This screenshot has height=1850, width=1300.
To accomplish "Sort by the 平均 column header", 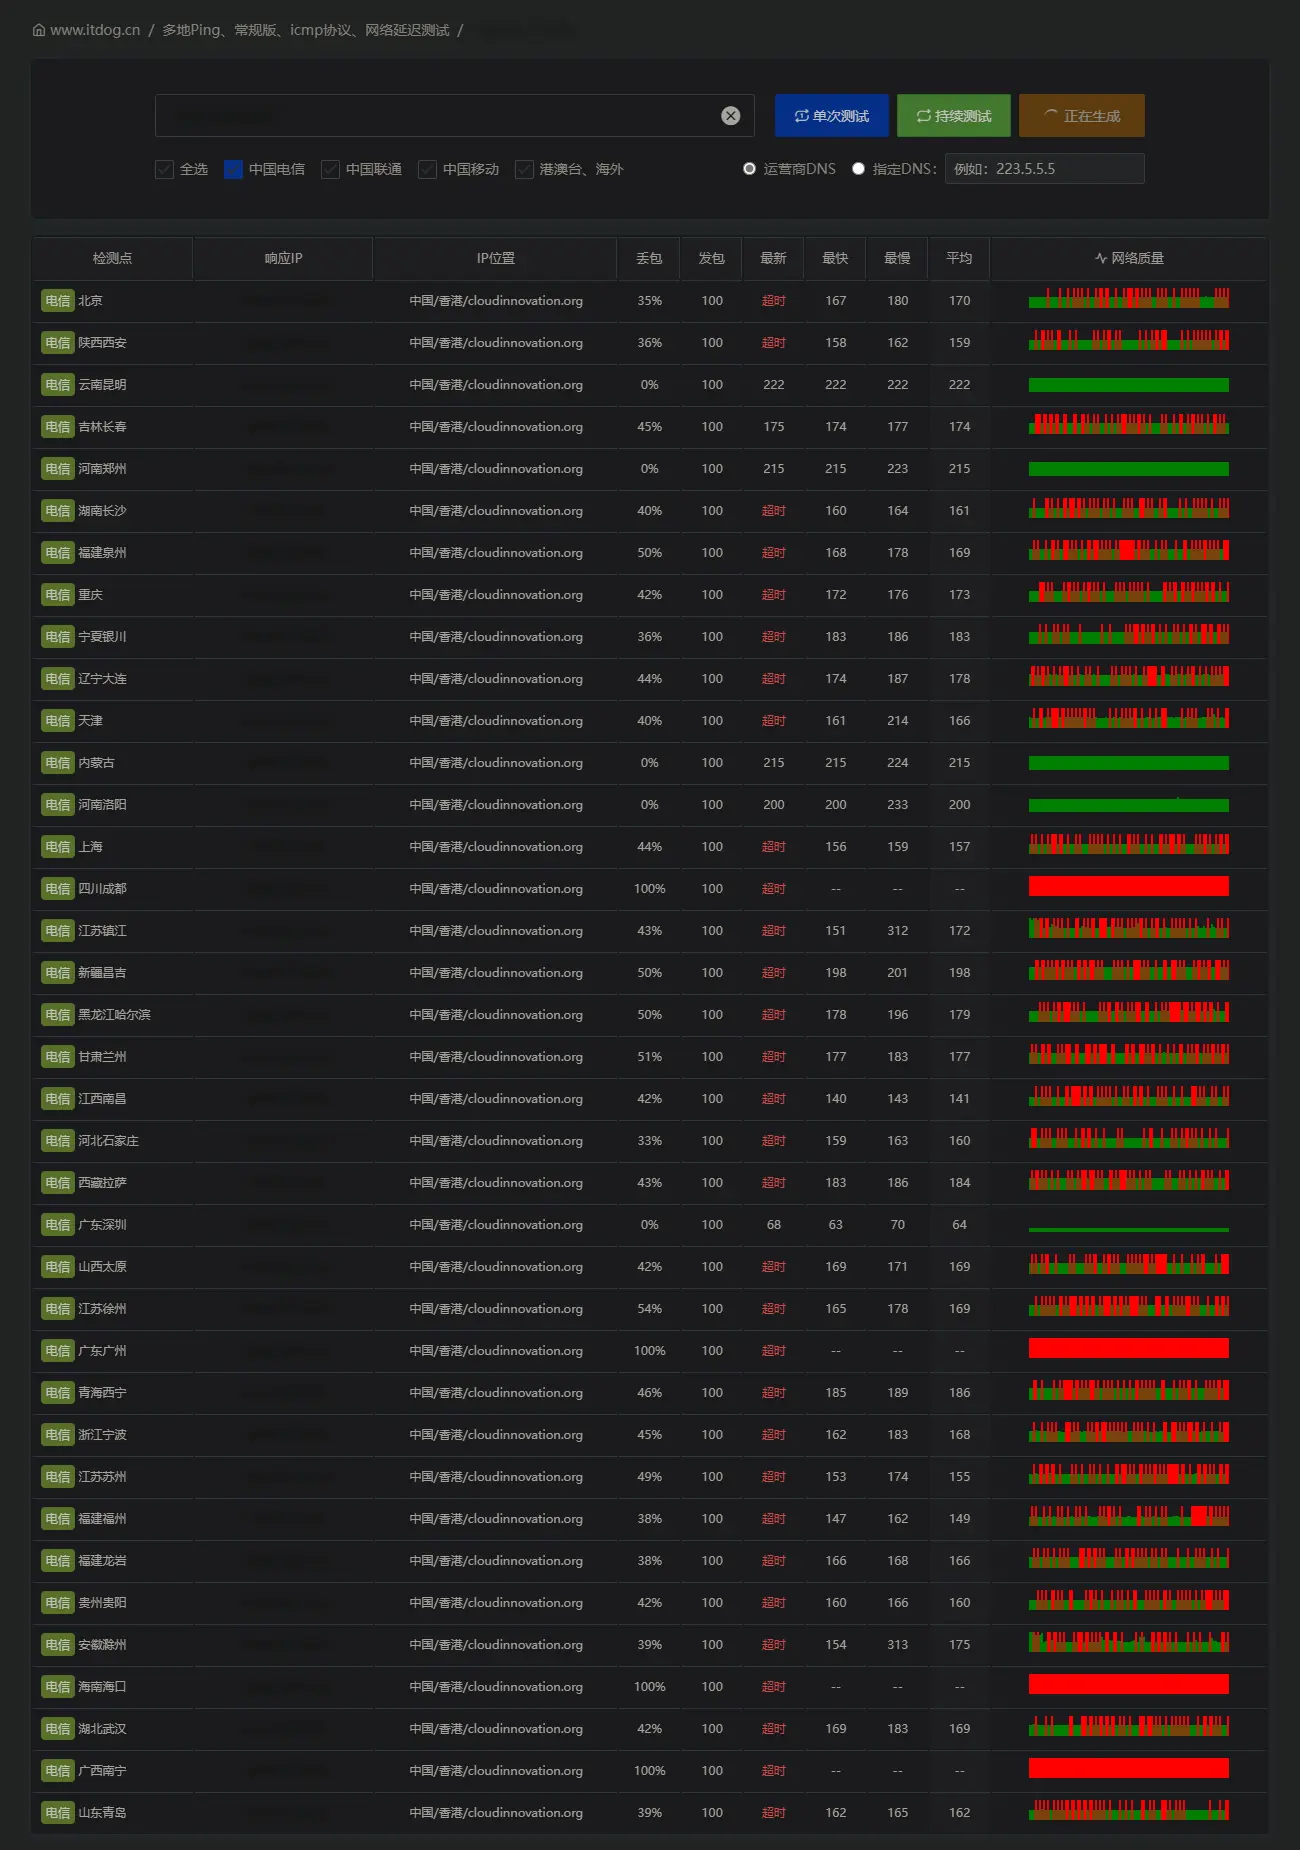I will click(959, 258).
